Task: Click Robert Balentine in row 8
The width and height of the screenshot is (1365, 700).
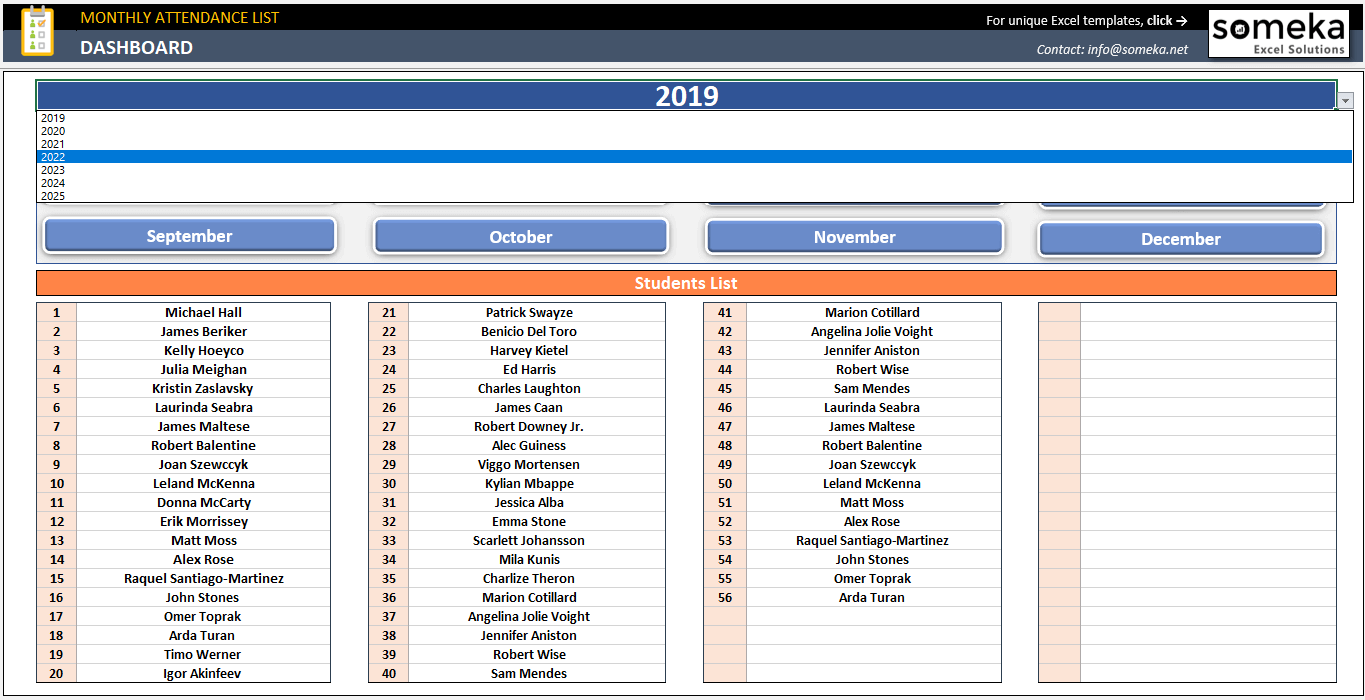Action: click(x=203, y=446)
